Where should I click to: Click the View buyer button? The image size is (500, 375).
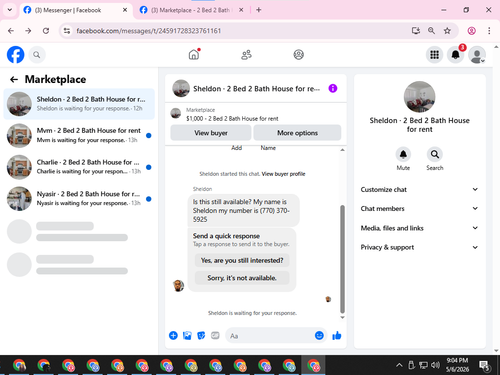click(x=211, y=133)
